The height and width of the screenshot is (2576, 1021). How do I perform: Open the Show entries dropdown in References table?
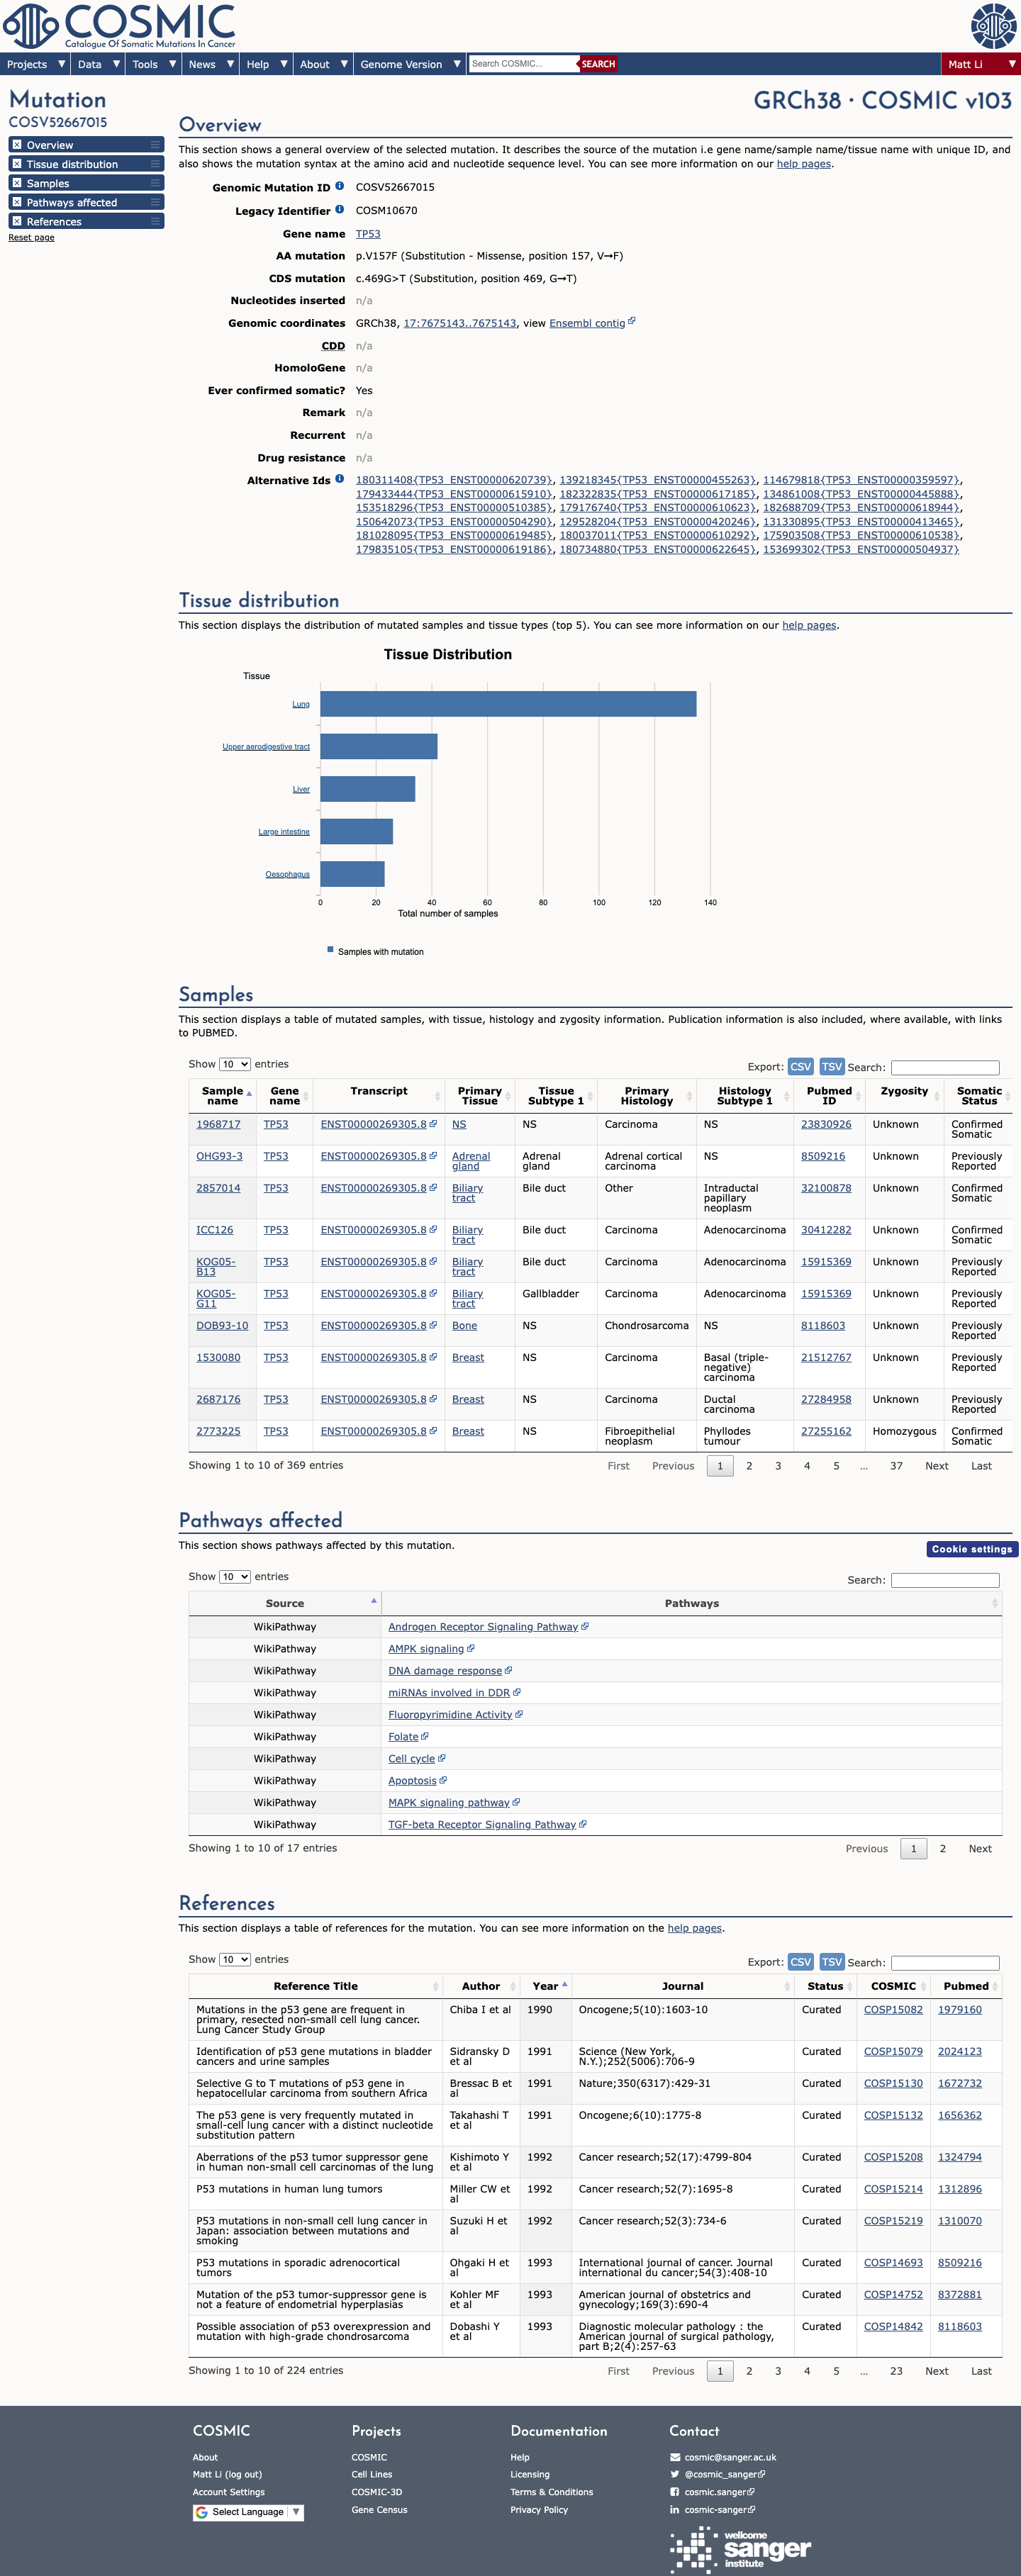tap(235, 1959)
